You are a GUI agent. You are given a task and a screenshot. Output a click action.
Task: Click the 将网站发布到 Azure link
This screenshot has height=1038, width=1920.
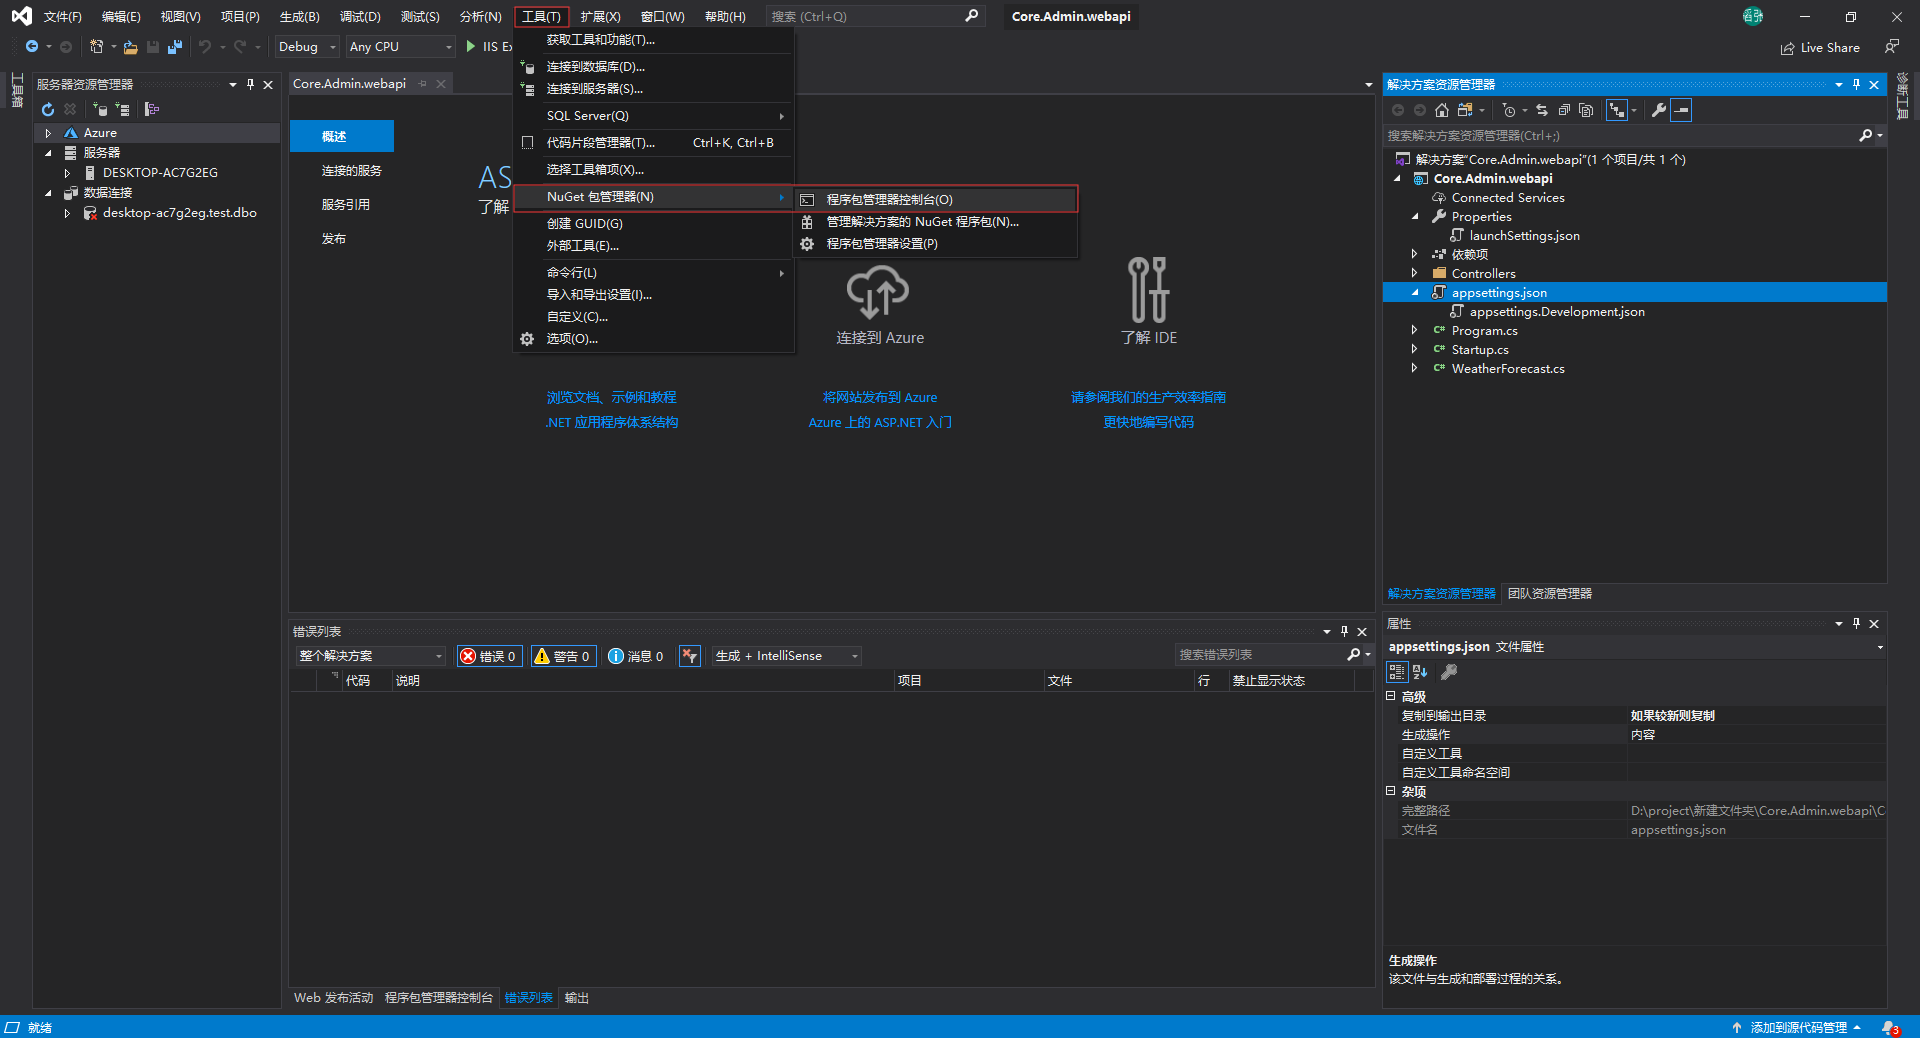pyautogui.click(x=879, y=397)
